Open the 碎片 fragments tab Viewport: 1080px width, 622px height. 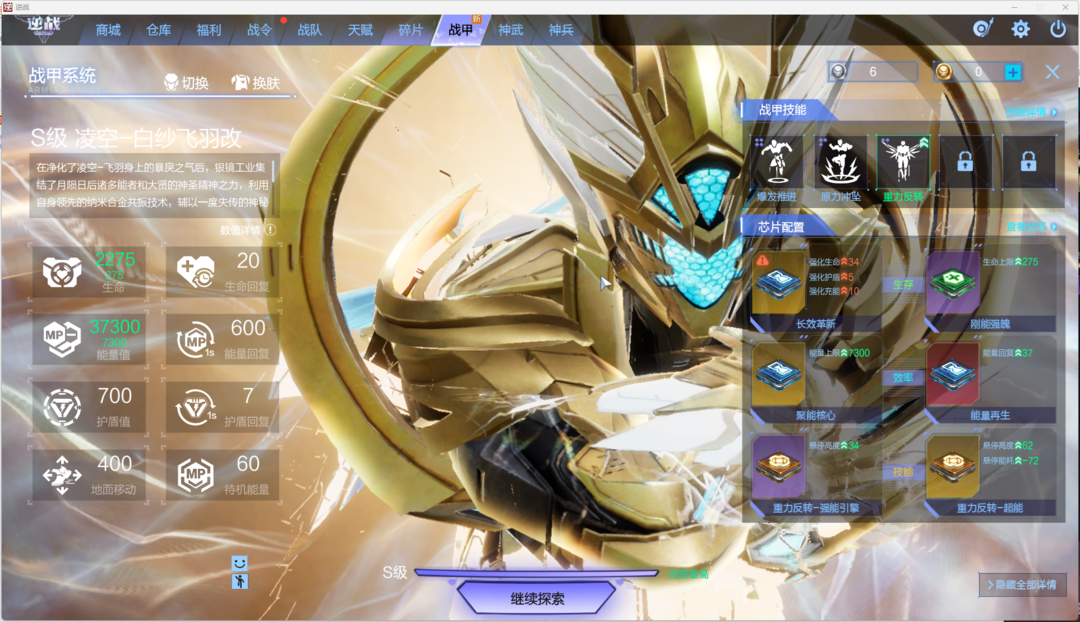click(x=411, y=30)
